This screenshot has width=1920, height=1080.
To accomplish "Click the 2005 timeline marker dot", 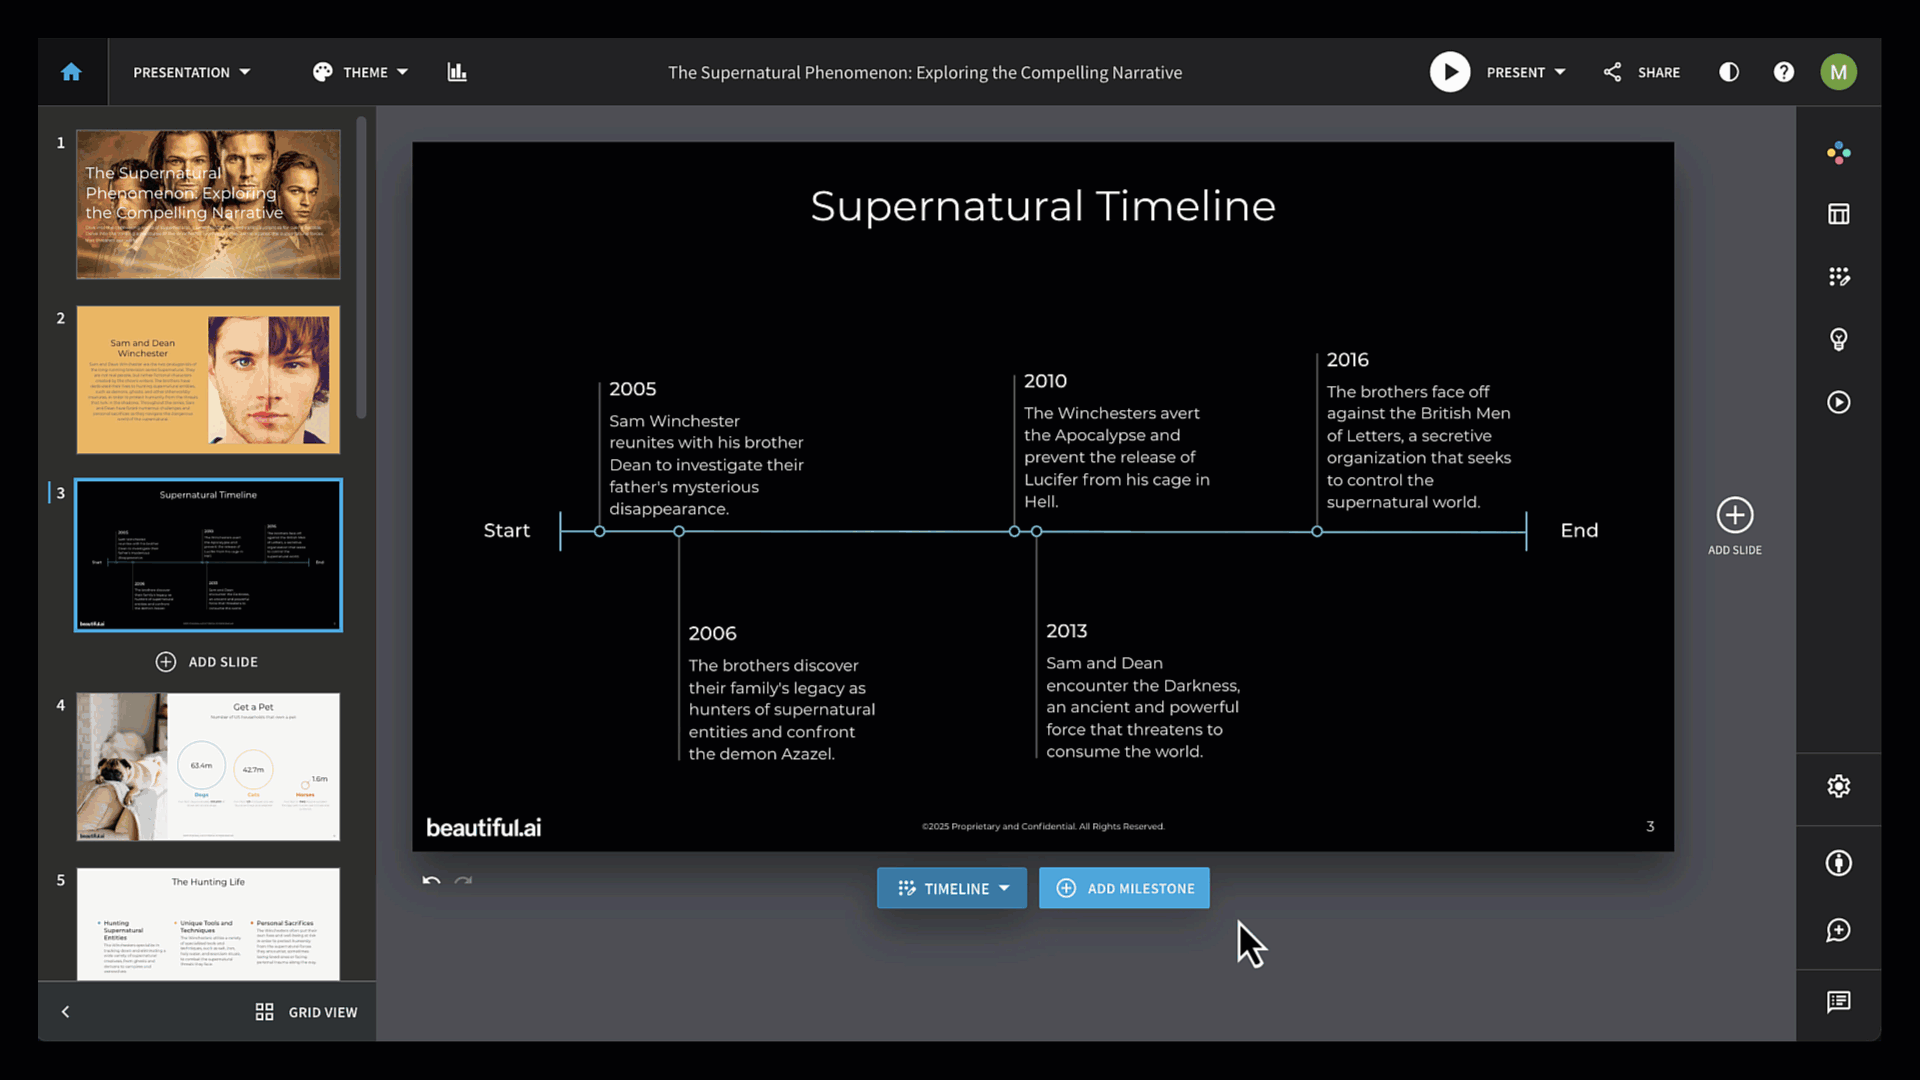I will 600,532.
